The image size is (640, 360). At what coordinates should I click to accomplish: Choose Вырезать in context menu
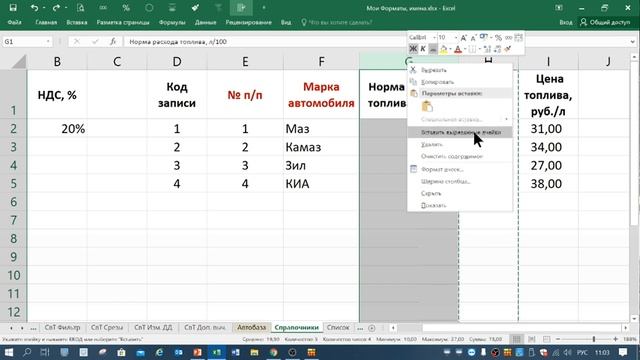click(x=433, y=70)
